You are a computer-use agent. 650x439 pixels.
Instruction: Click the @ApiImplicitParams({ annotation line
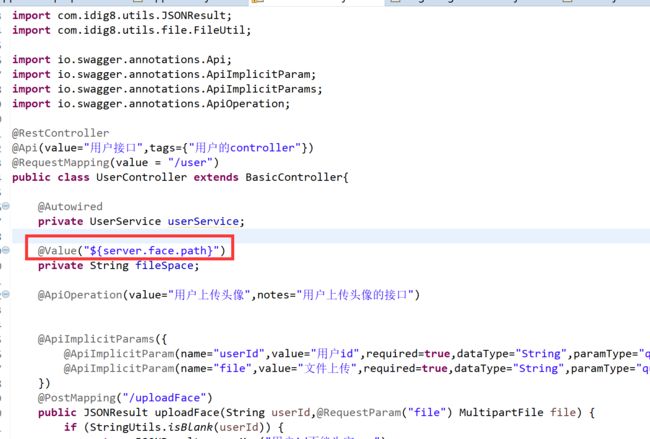102,339
